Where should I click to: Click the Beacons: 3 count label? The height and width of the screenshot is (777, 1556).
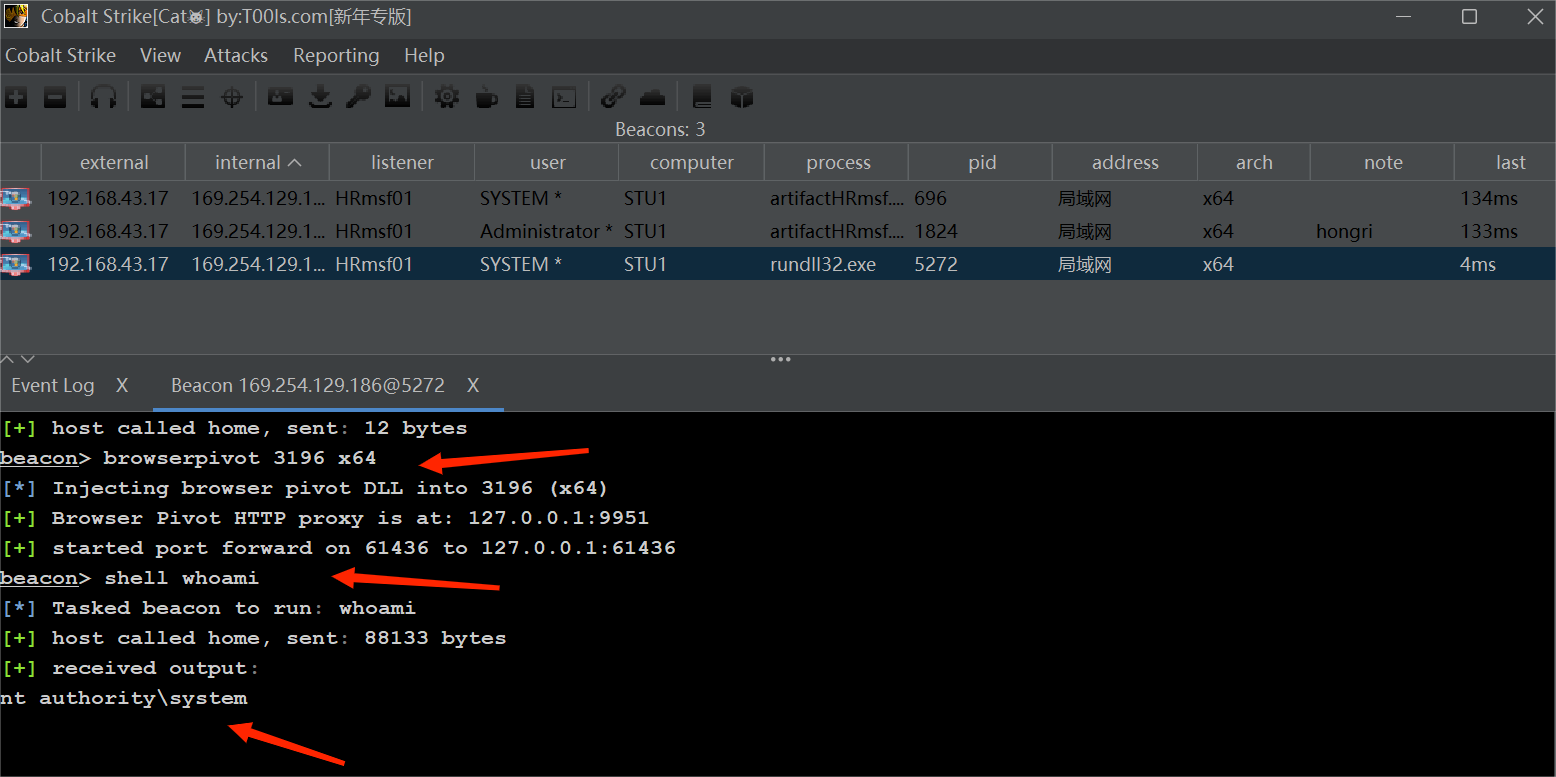[x=660, y=130]
